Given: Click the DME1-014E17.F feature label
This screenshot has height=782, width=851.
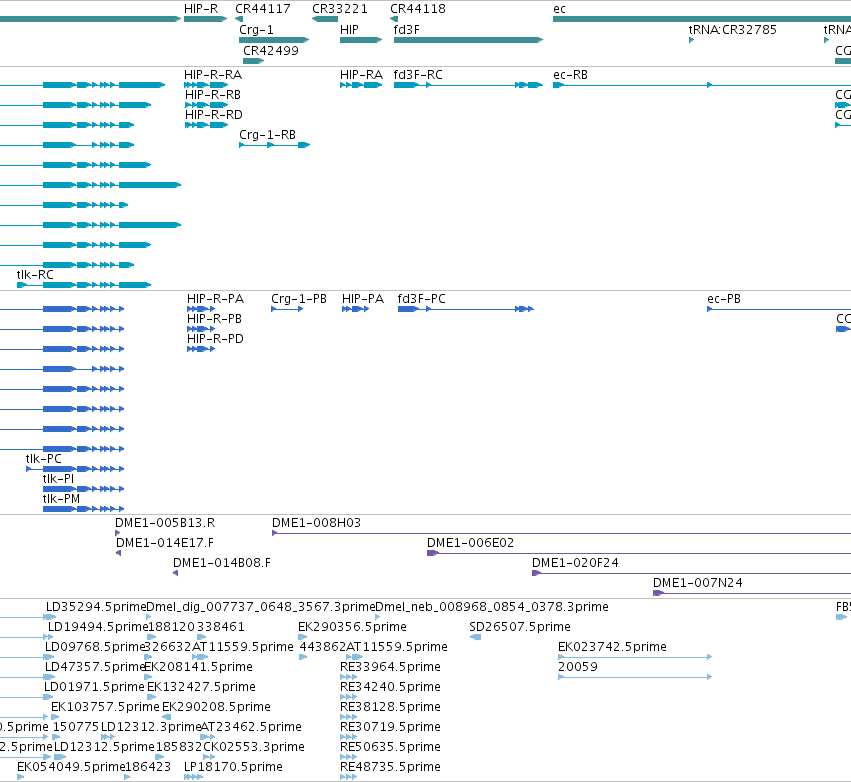Looking at the screenshot, I should (165, 543).
